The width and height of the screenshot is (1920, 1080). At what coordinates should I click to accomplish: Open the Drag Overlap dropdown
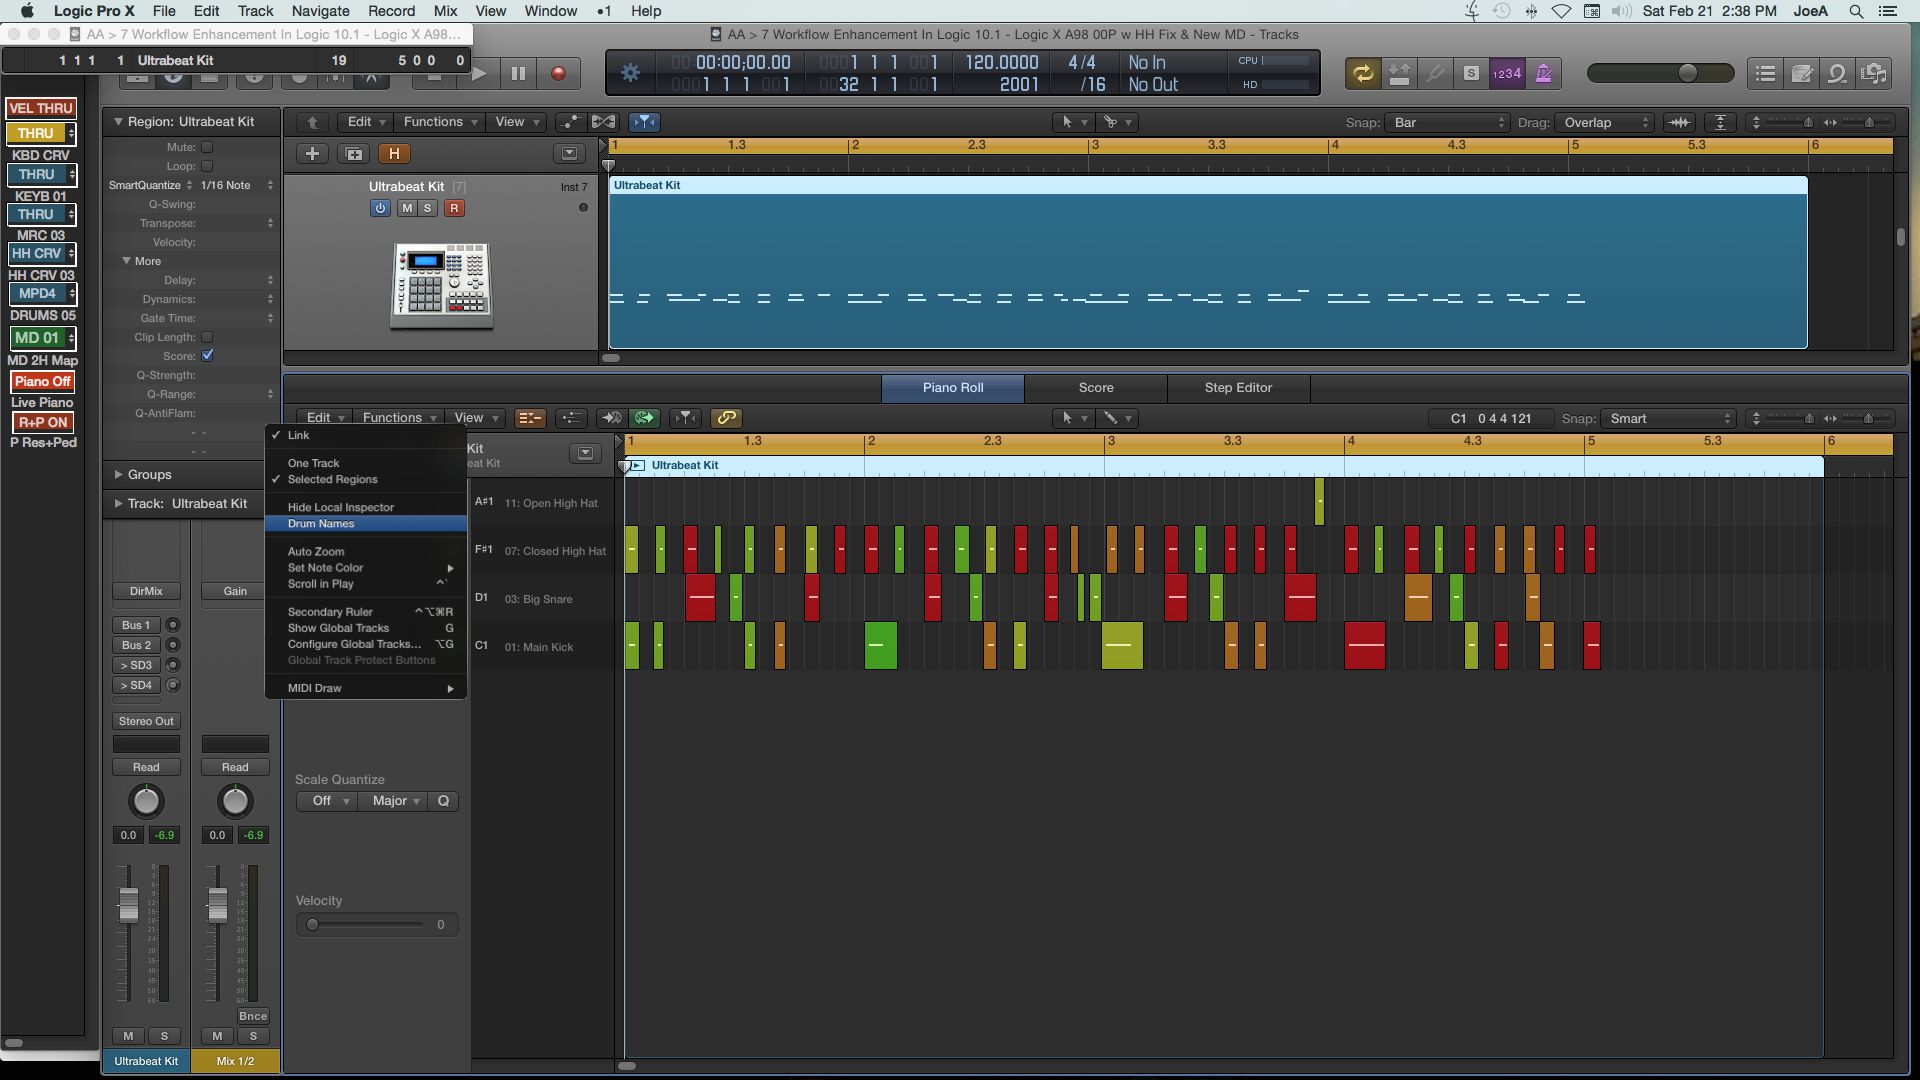tap(1605, 122)
